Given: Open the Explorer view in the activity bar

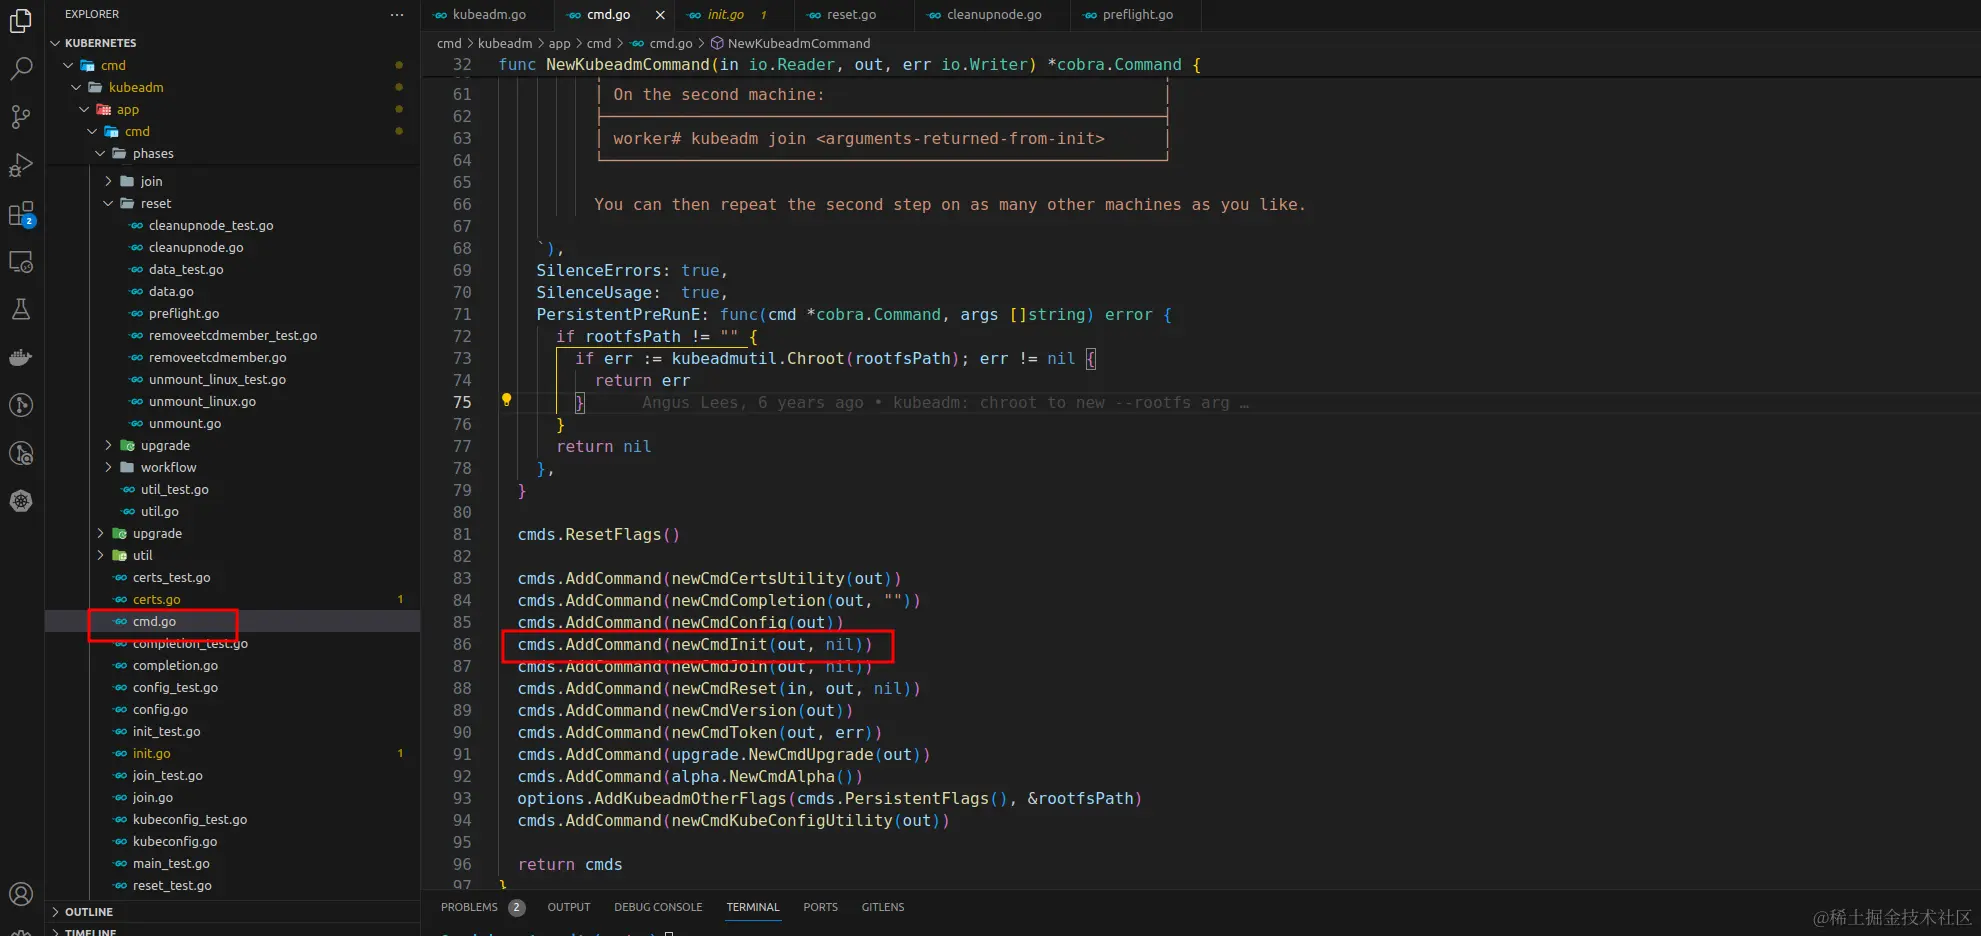Looking at the screenshot, I should pos(21,20).
